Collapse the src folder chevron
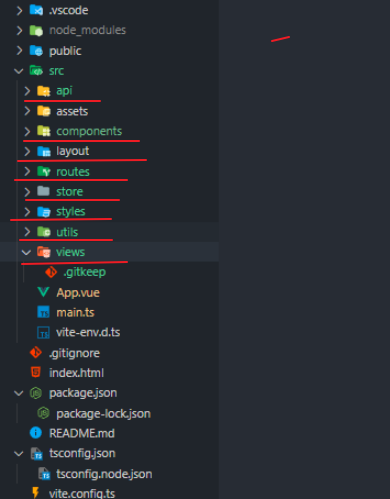This screenshot has height=499, width=390. click(19, 71)
